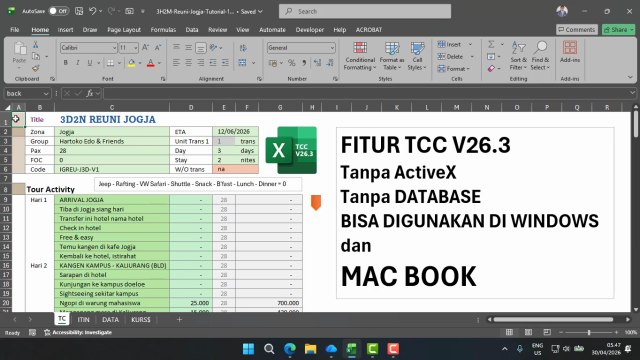The height and width of the screenshot is (360, 640).
Task: Switch to the Insert ribbon tab
Action: point(65,30)
